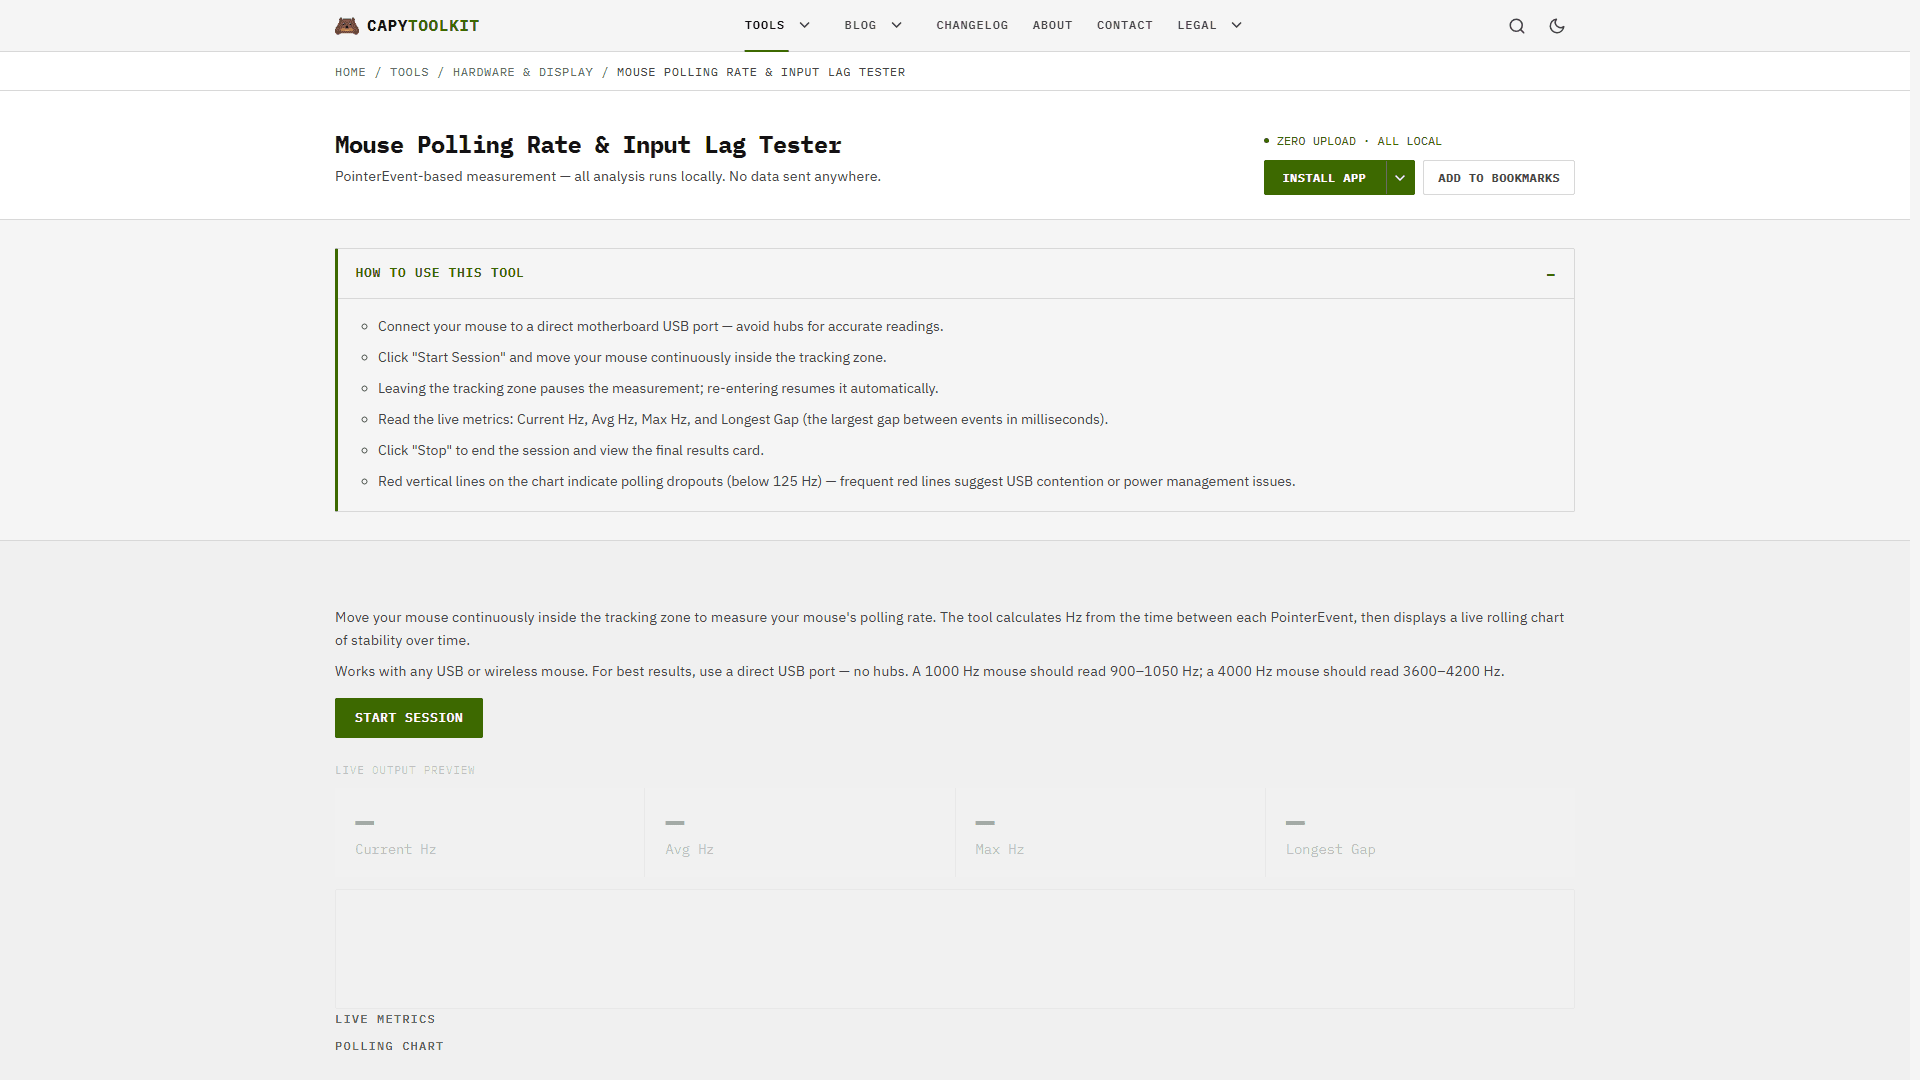Click the Avg Hz metric card

click(x=800, y=833)
